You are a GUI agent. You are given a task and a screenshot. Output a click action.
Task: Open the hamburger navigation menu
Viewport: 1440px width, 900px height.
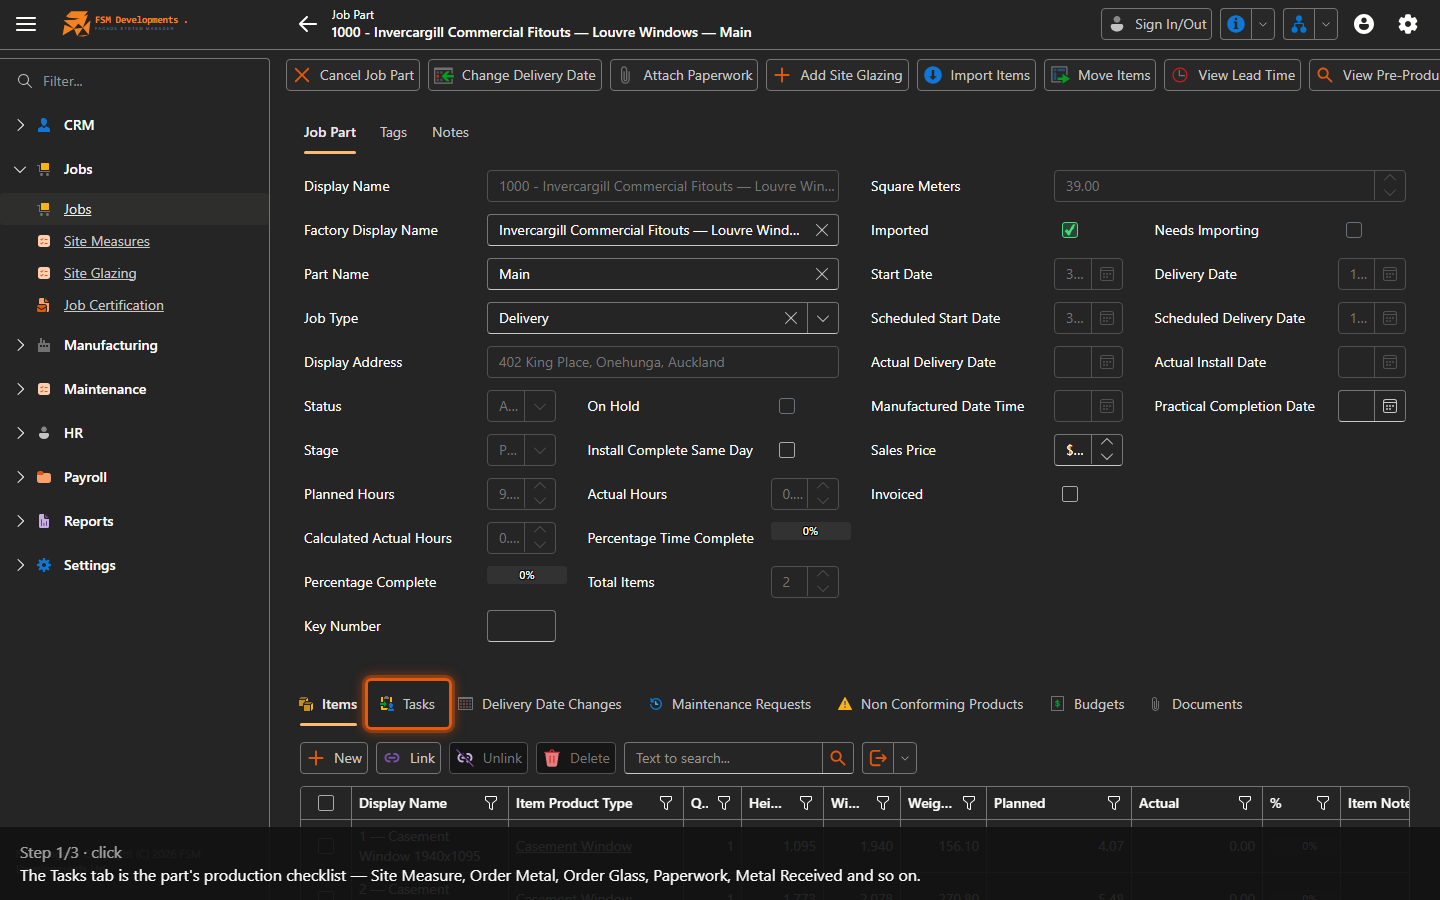(x=26, y=24)
